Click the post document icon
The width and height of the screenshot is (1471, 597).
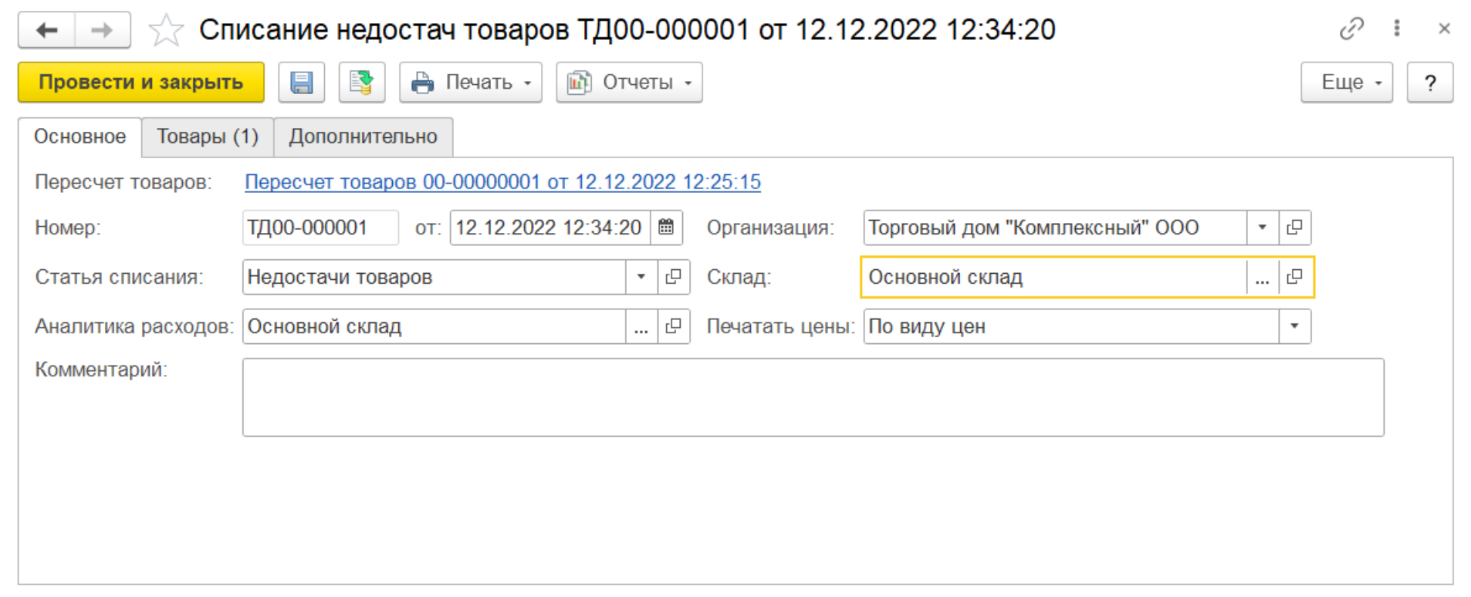coord(361,83)
